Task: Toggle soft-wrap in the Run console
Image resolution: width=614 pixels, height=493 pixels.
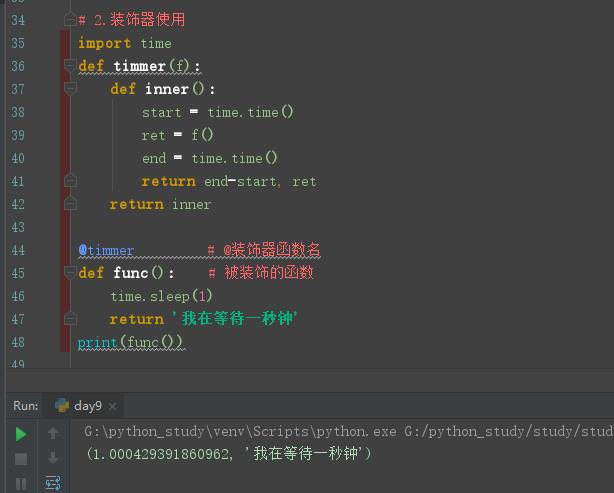Action: point(53,482)
